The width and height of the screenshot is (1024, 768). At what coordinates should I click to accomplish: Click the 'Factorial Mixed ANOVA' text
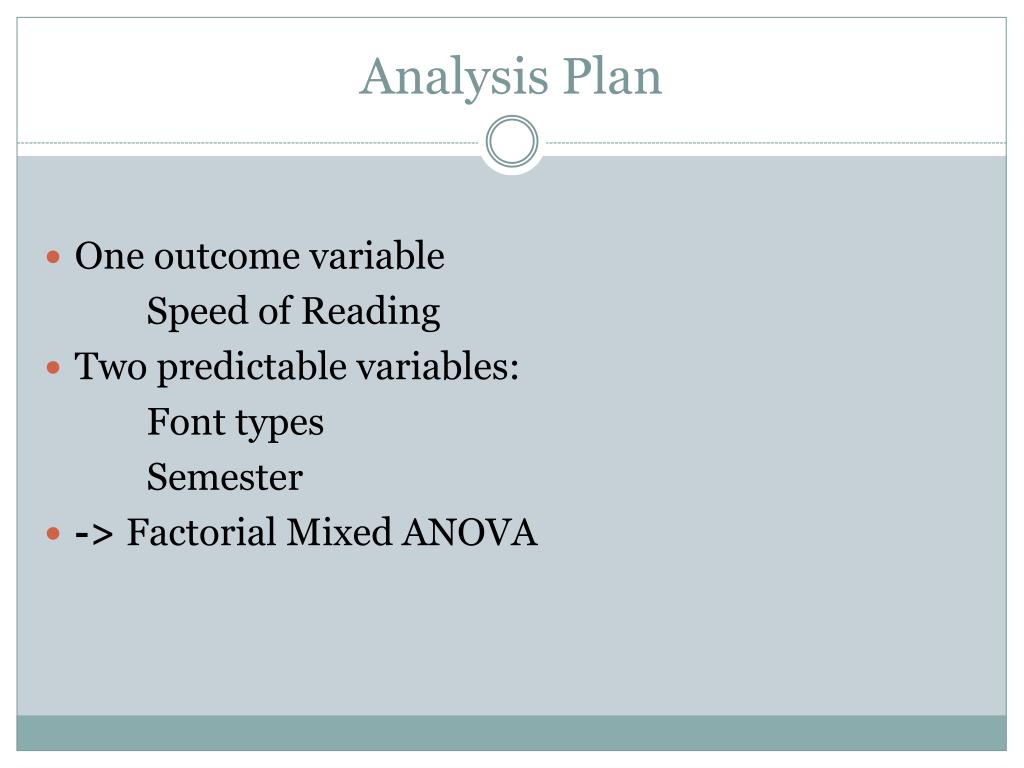click(x=332, y=532)
